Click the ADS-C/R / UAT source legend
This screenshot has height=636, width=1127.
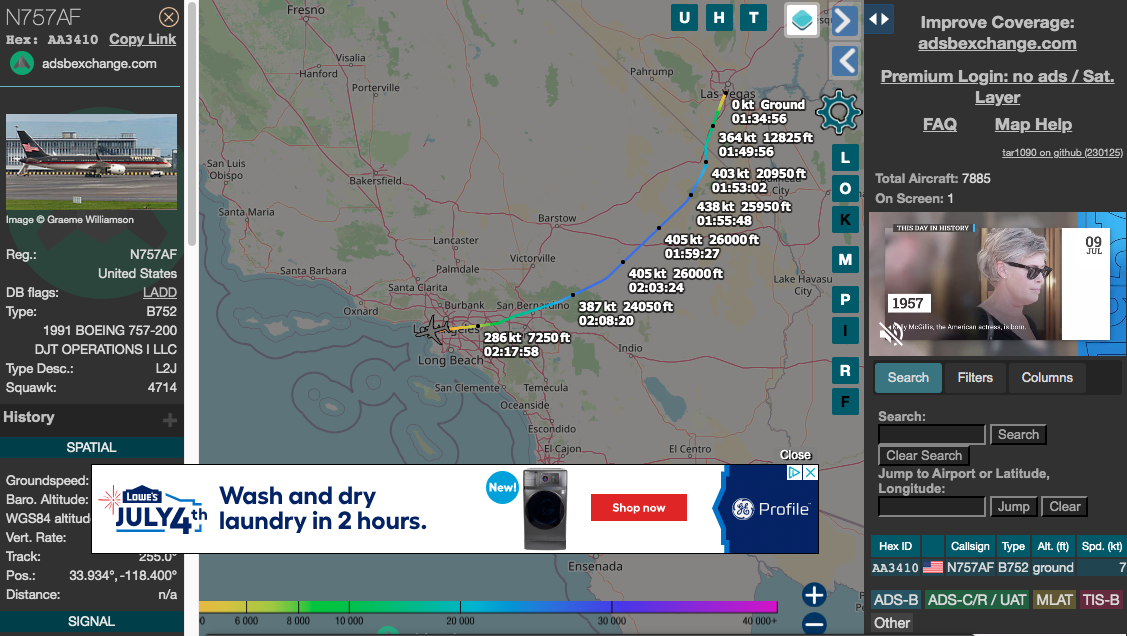point(977,600)
